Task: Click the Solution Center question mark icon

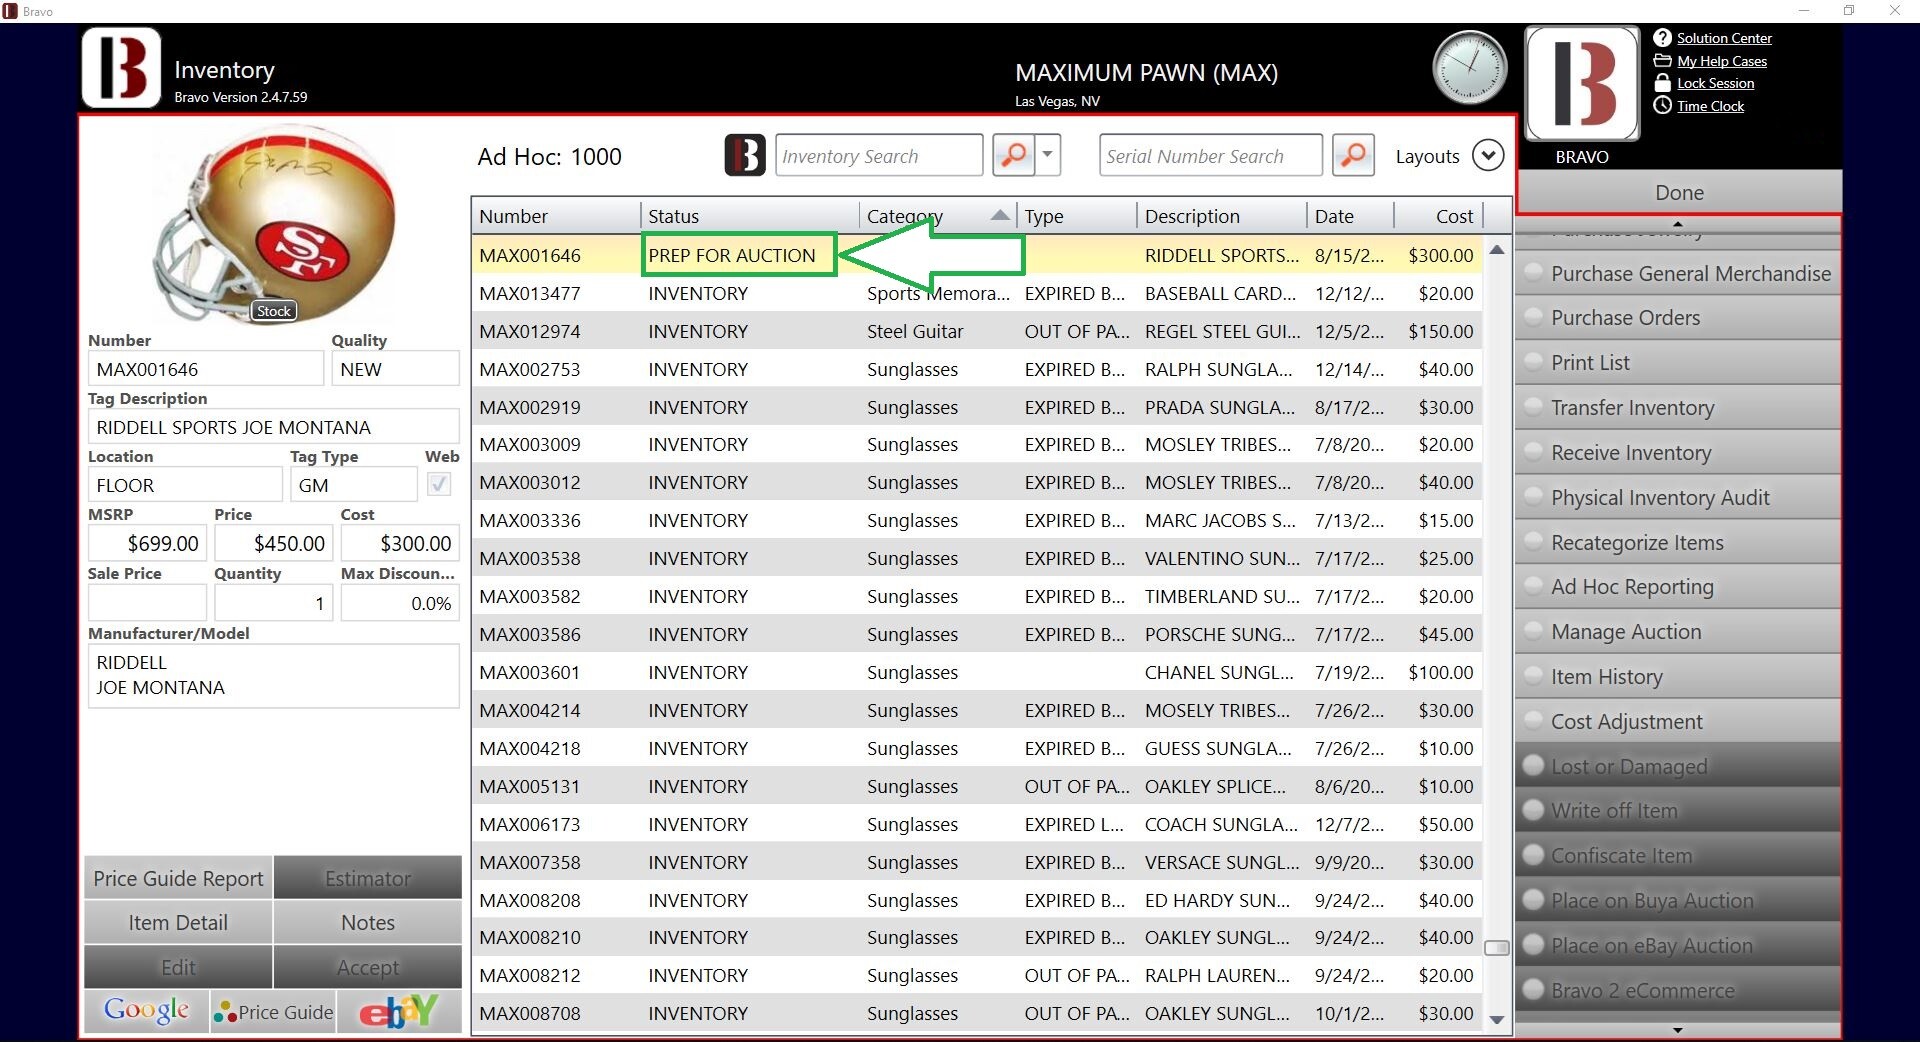Action: [x=1662, y=38]
